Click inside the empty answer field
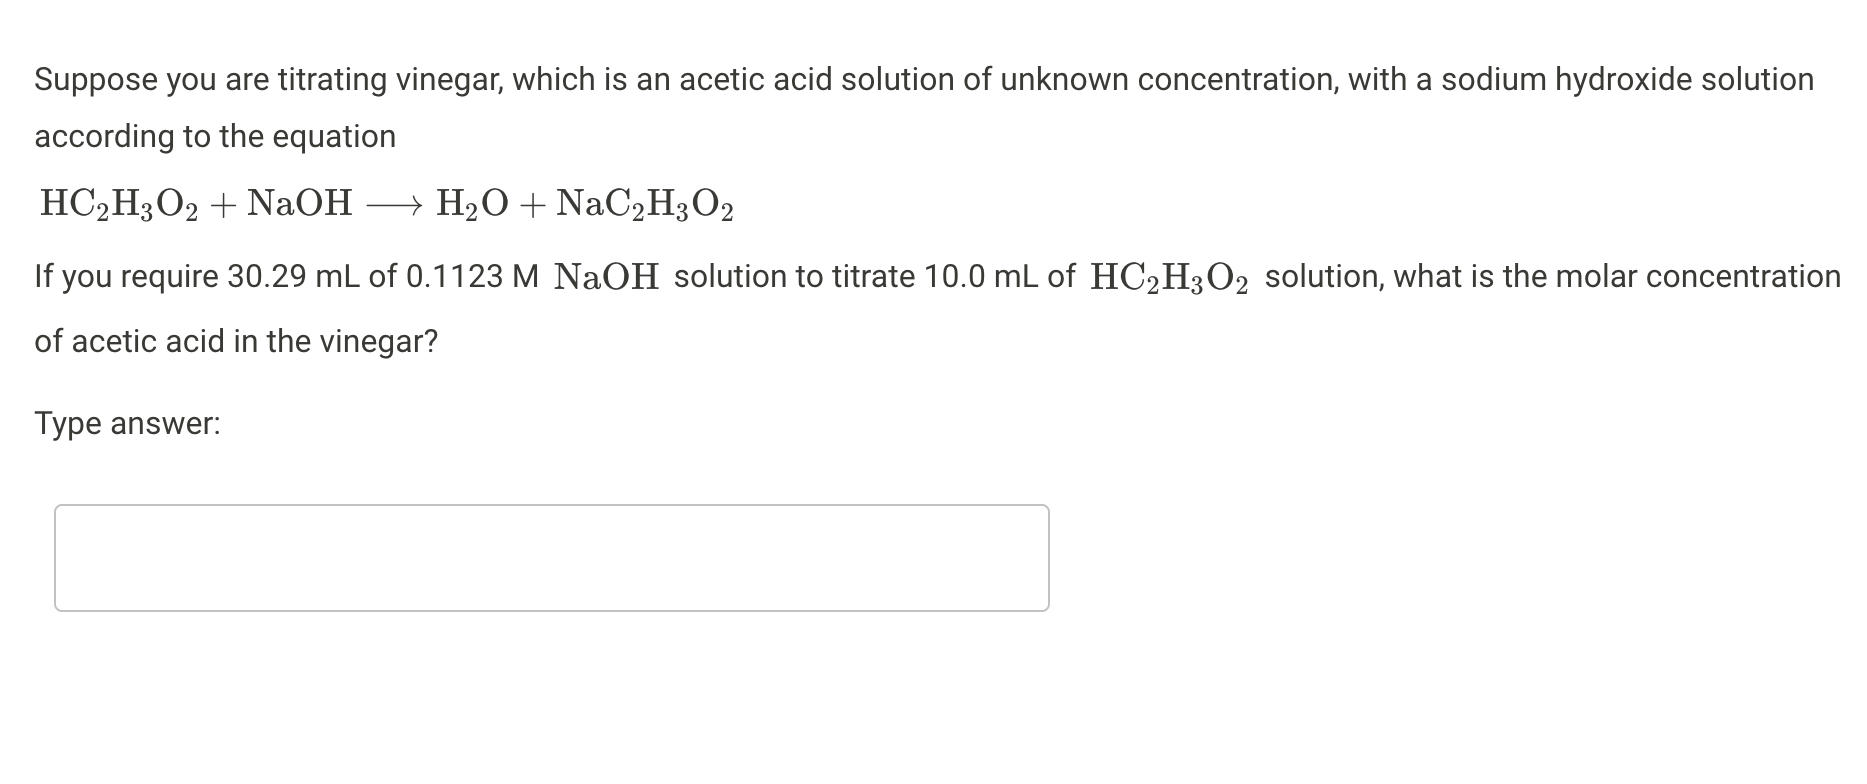Image resolution: width=1867 pixels, height=784 pixels. click(x=550, y=557)
